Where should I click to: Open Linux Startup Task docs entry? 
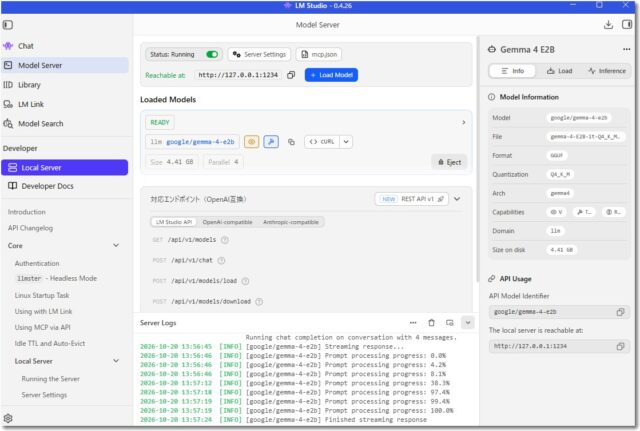click(x=42, y=295)
